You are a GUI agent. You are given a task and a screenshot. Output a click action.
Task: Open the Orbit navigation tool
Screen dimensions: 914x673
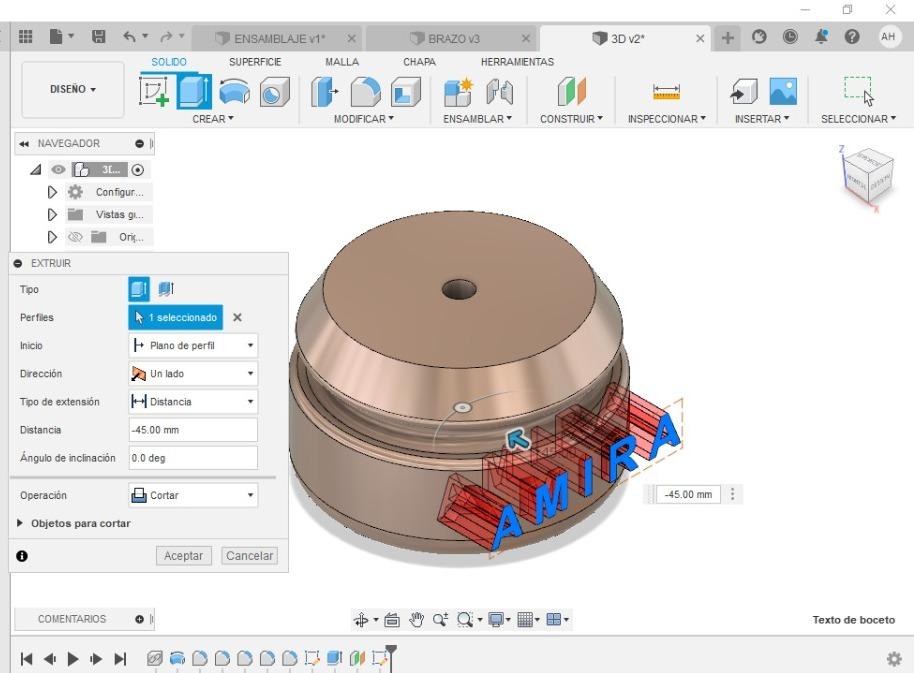[361, 619]
